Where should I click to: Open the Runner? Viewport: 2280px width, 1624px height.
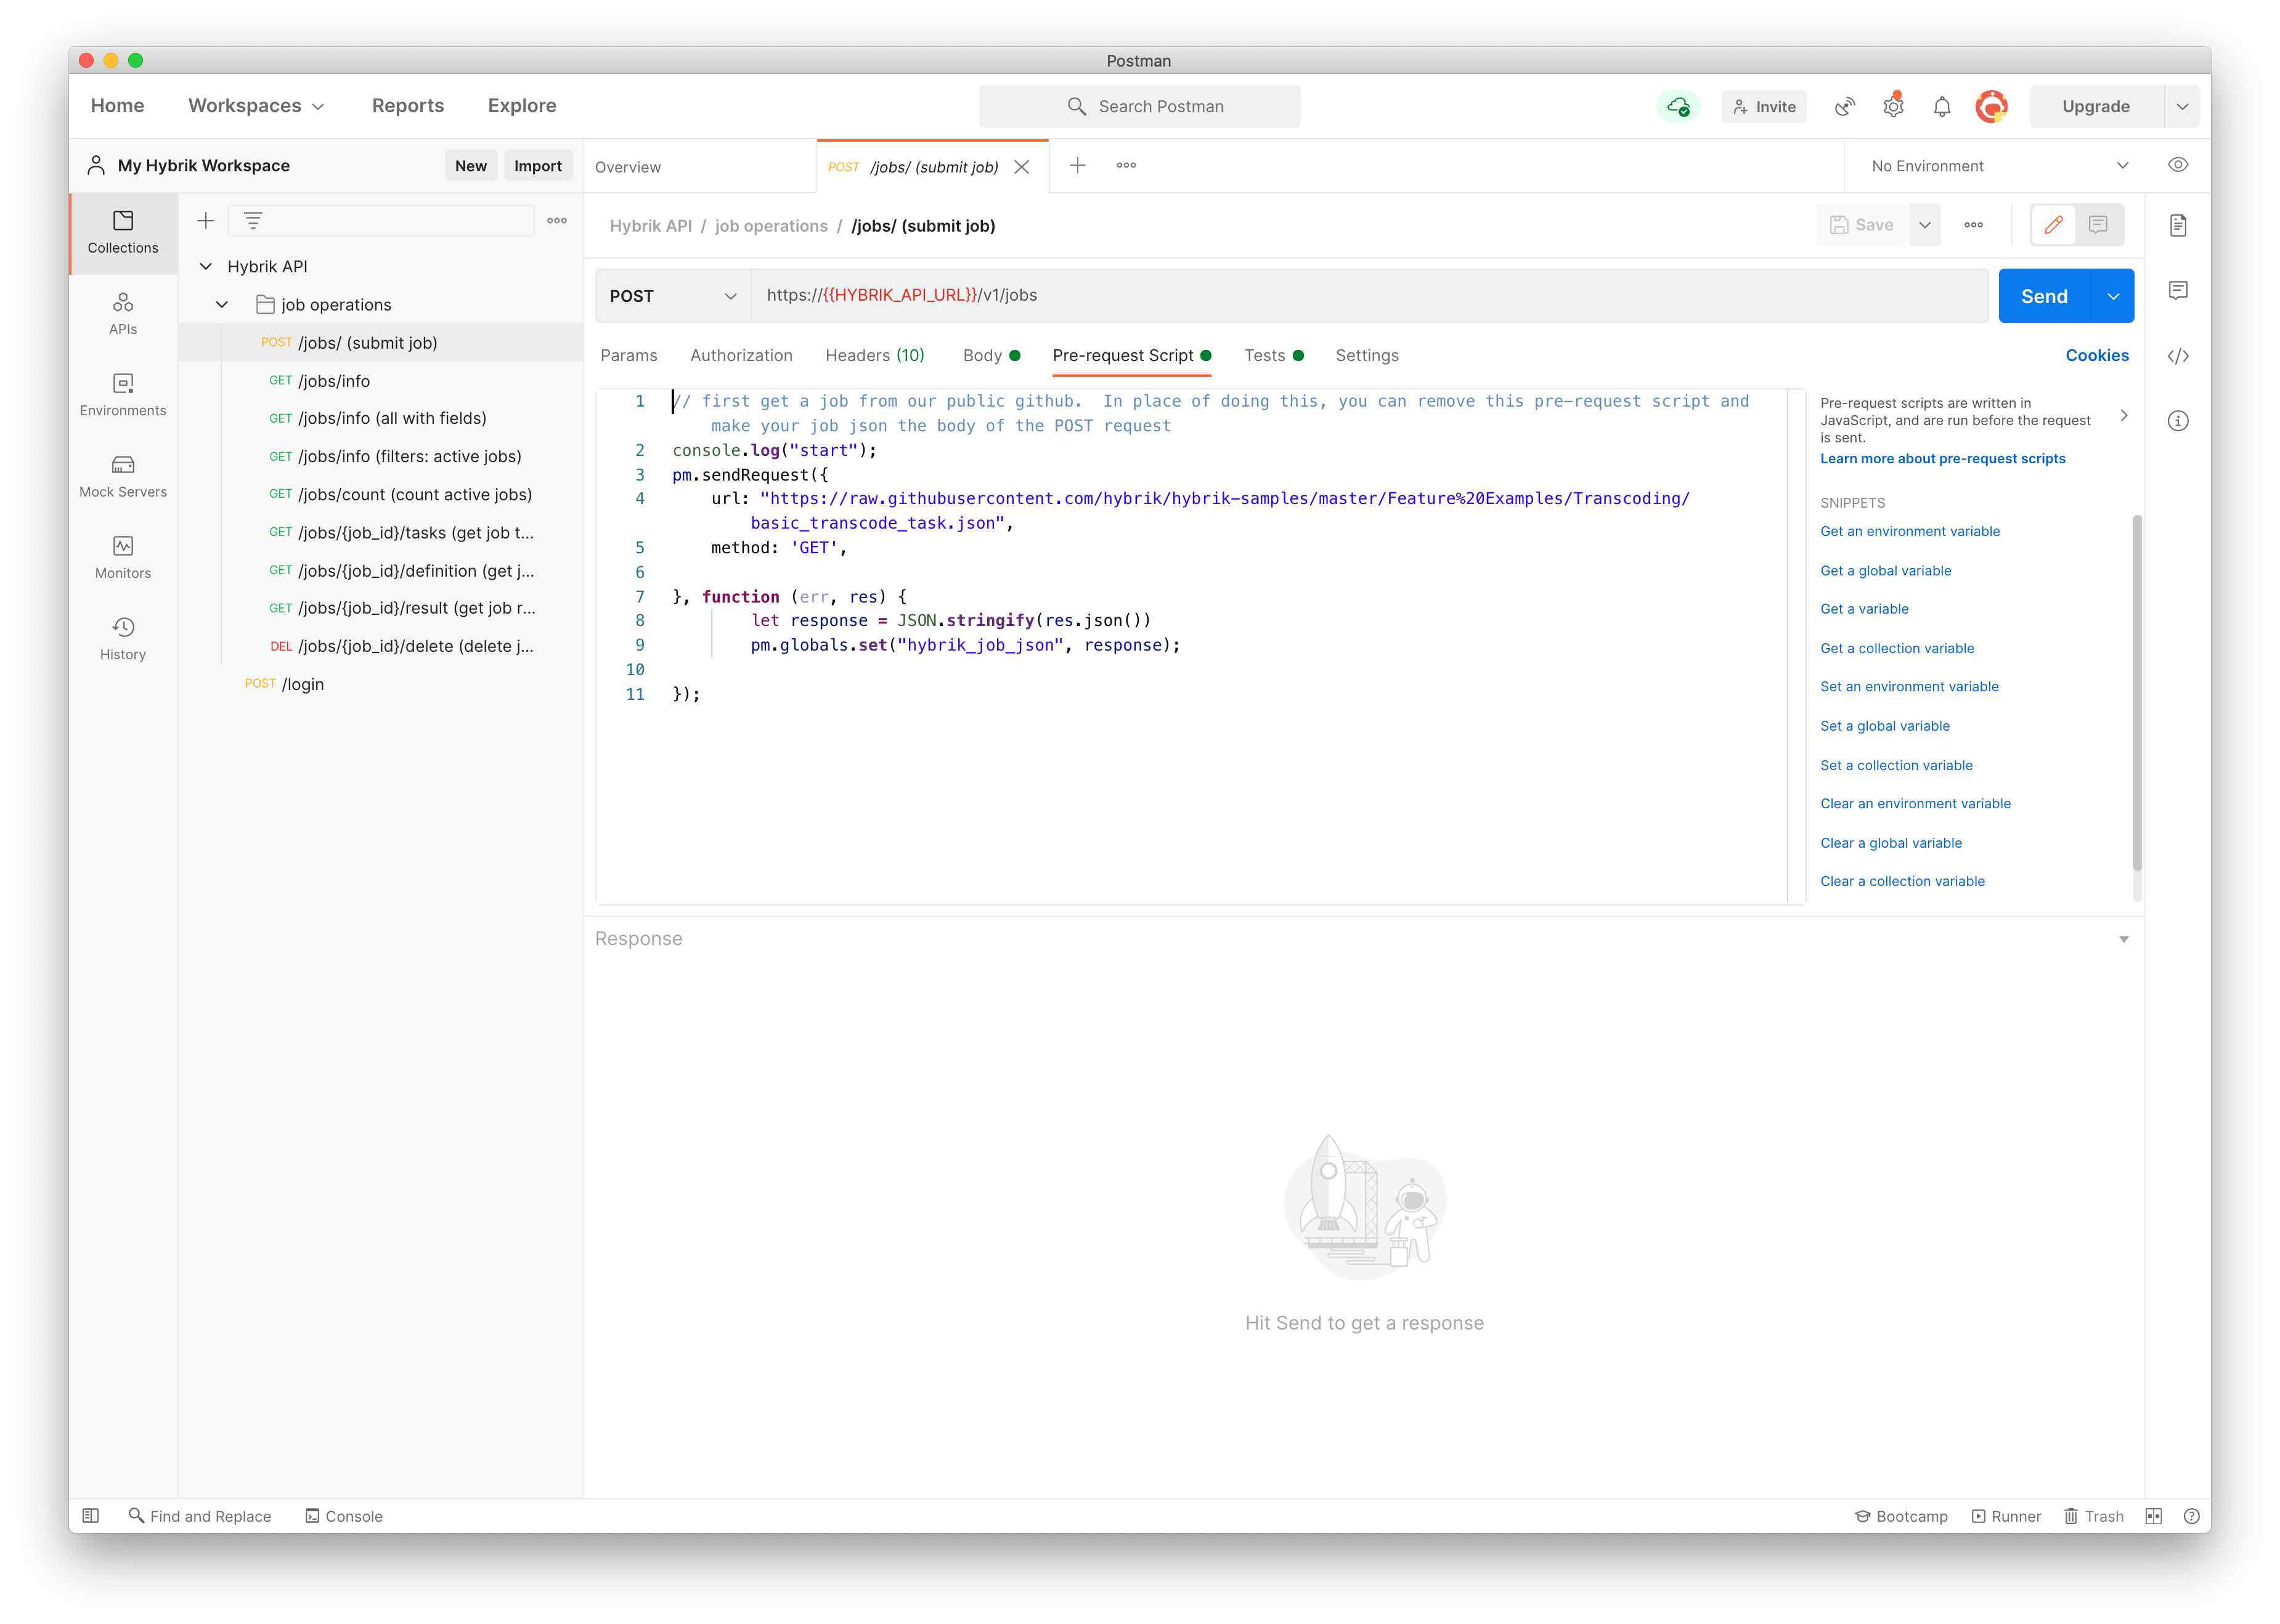pyautogui.click(x=2005, y=1516)
